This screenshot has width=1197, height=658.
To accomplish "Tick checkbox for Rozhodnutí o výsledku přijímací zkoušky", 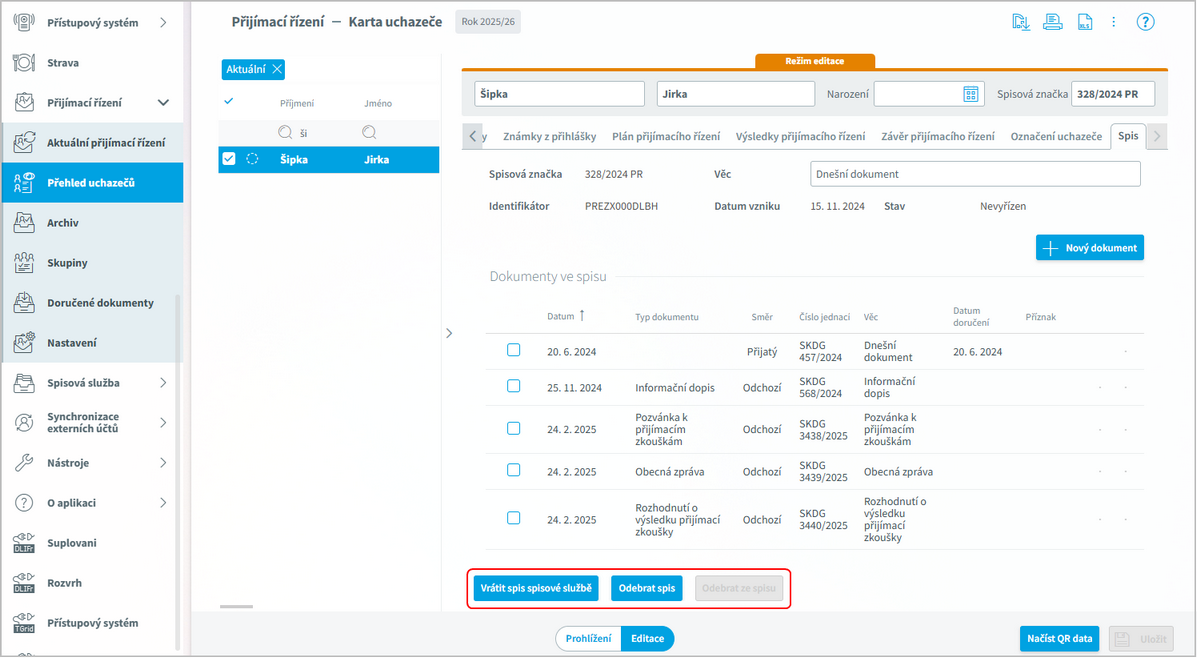I will point(514,518).
